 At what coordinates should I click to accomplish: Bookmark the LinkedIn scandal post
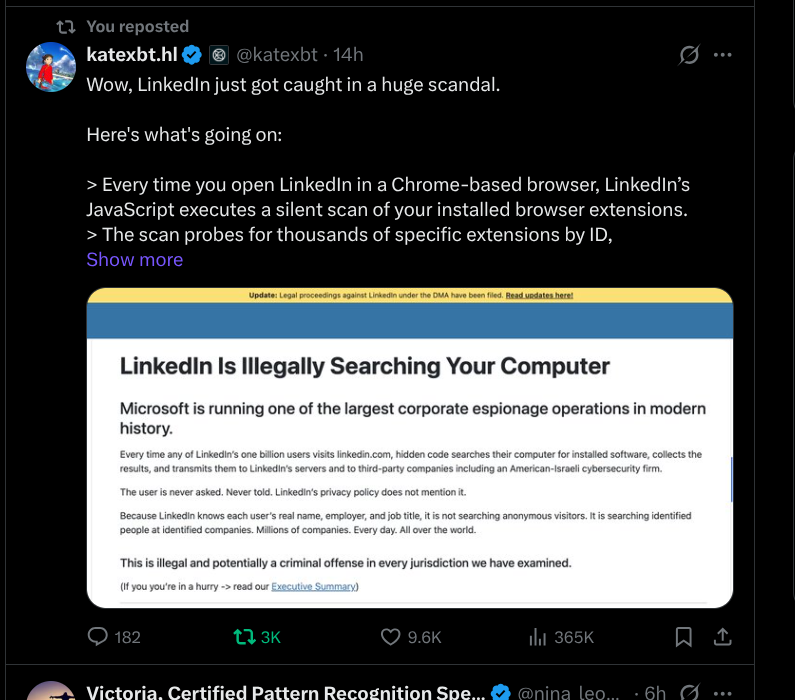click(x=684, y=637)
